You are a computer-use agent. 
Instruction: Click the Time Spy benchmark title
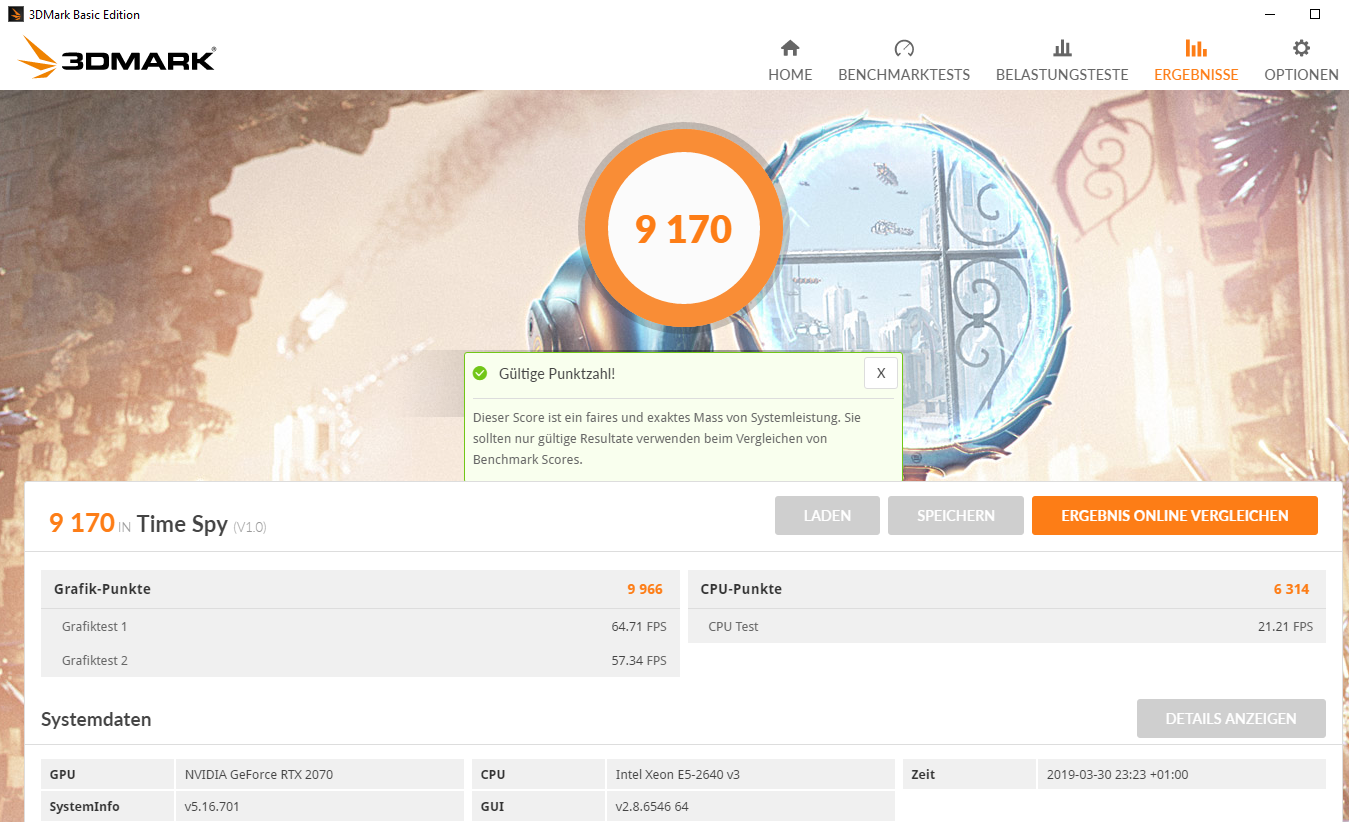[x=182, y=523]
